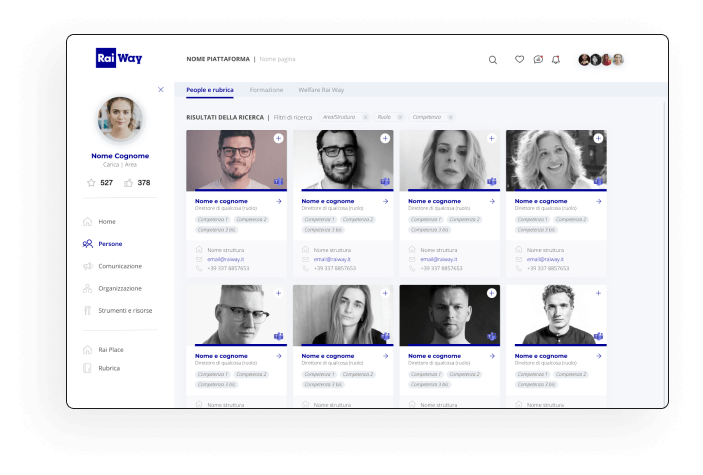Click the thumbs-up icon beside 378

(128, 183)
